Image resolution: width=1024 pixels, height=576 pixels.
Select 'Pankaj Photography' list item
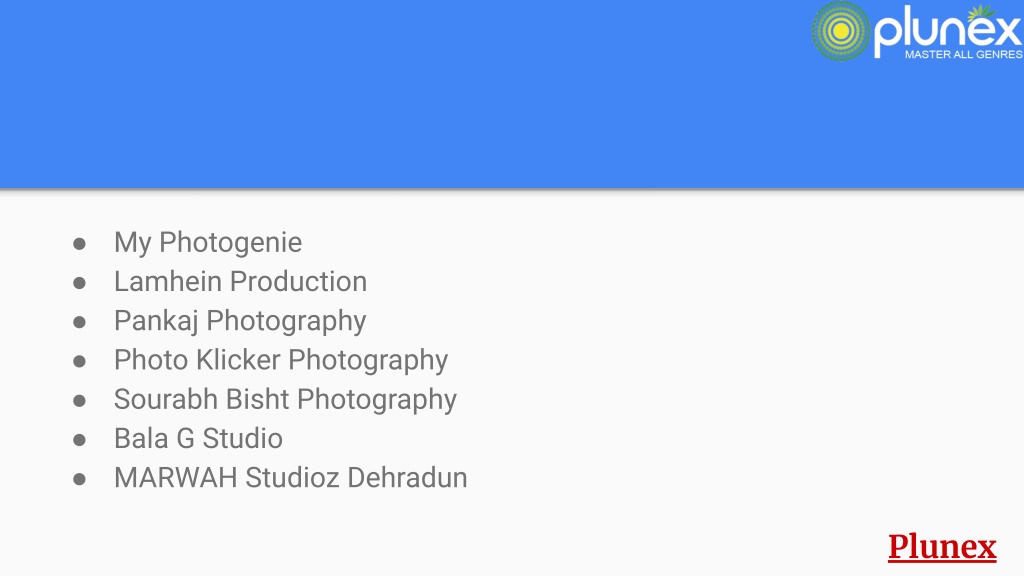click(240, 321)
